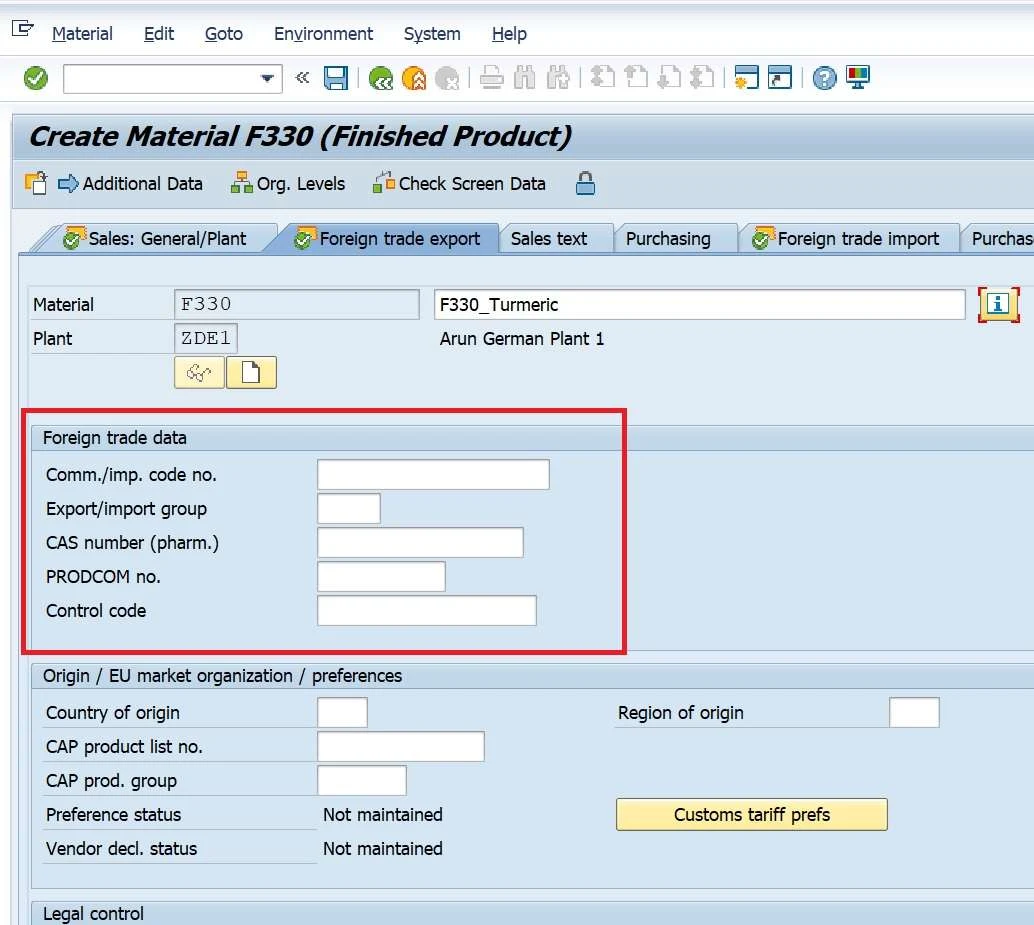1034x925 pixels.
Task: Click the Export/import group field
Action: pos(349,508)
